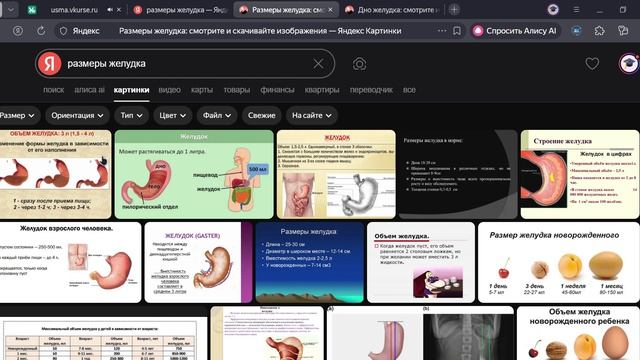Click the address bar page title

click(x=260, y=31)
